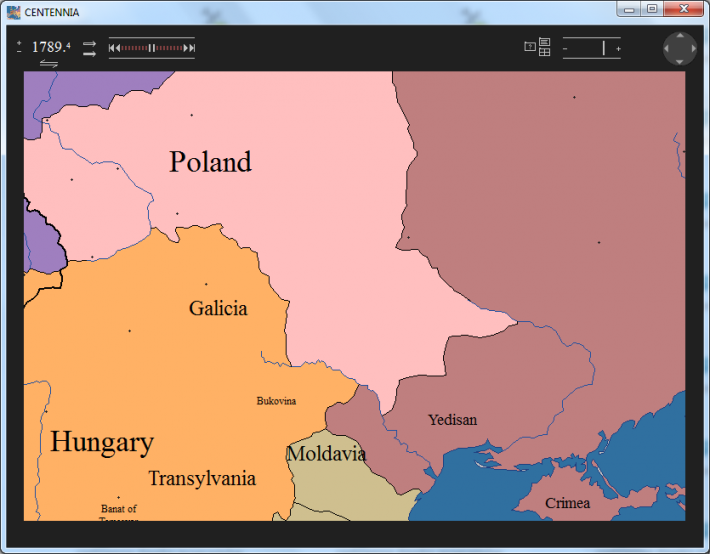Pause the timeline playback

click(152, 48)
